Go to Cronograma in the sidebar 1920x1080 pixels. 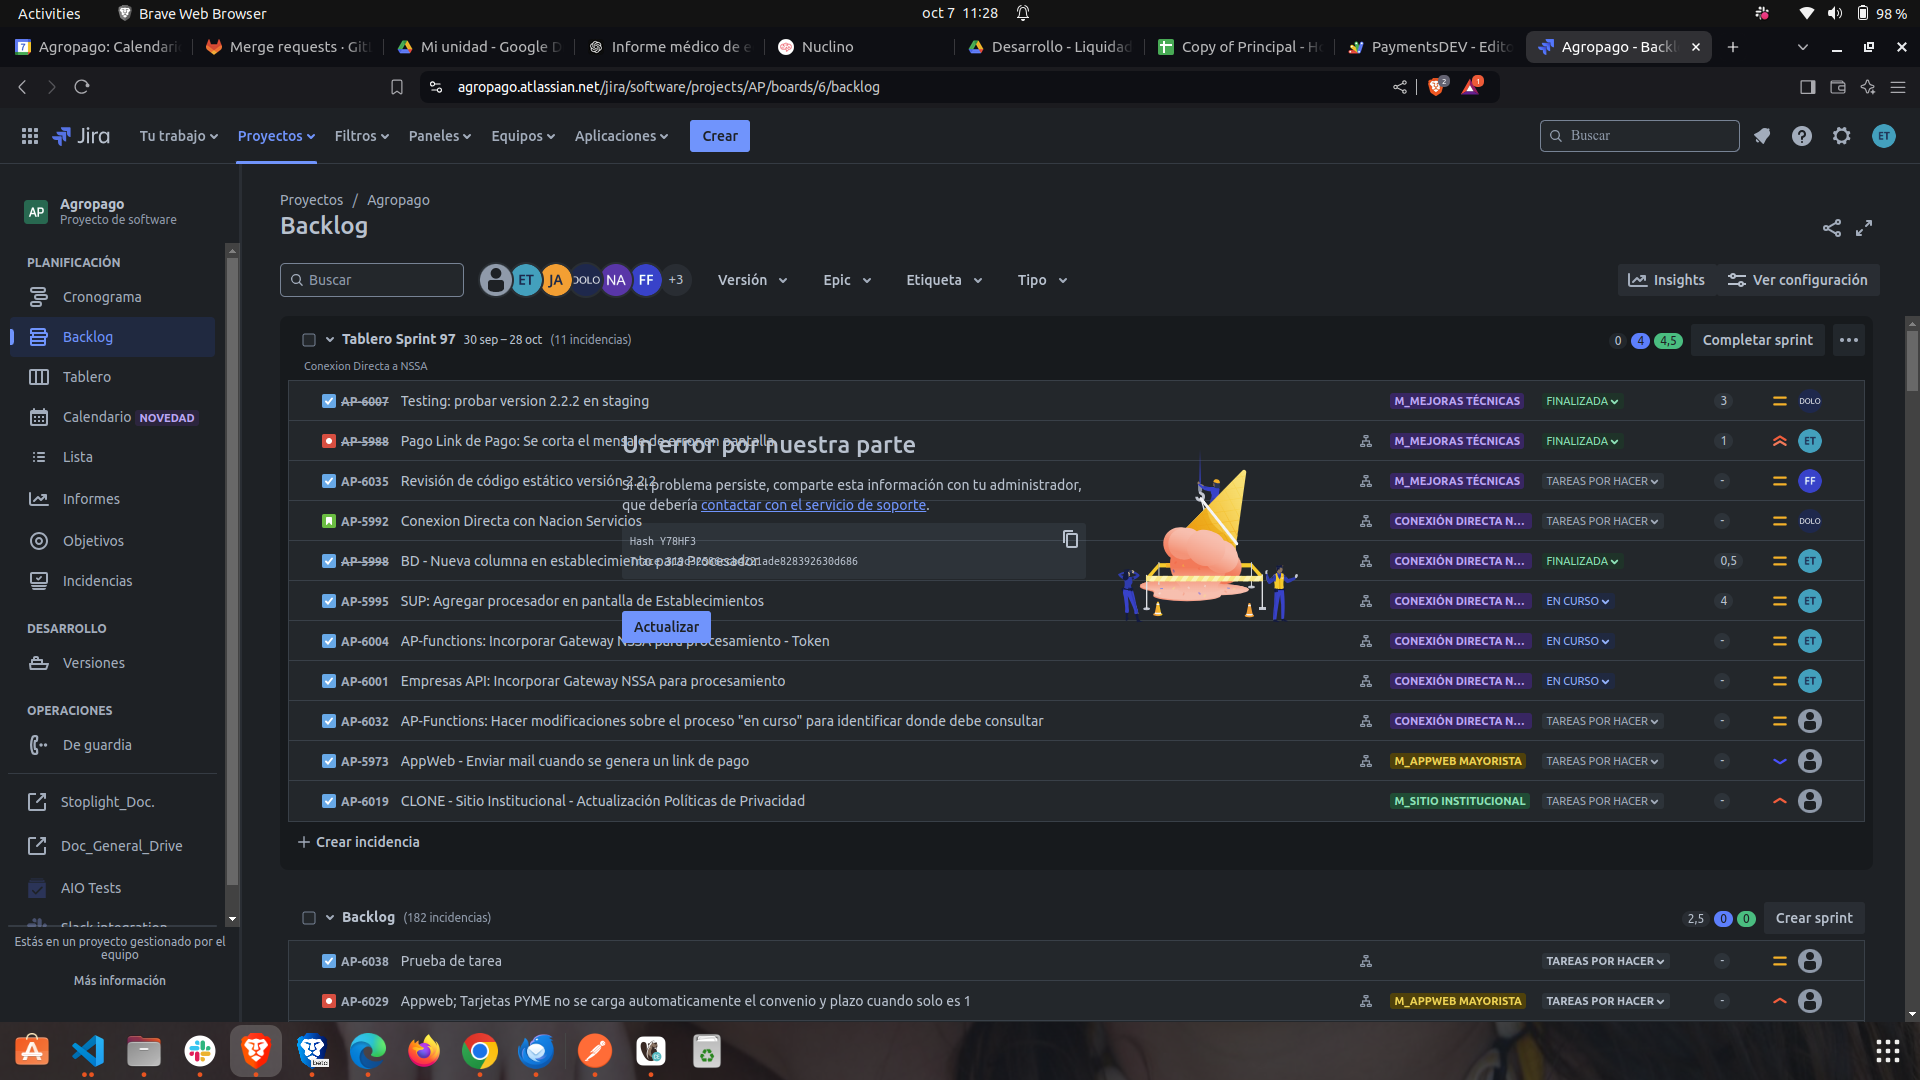pyautogui.click(x=101, y=297)
